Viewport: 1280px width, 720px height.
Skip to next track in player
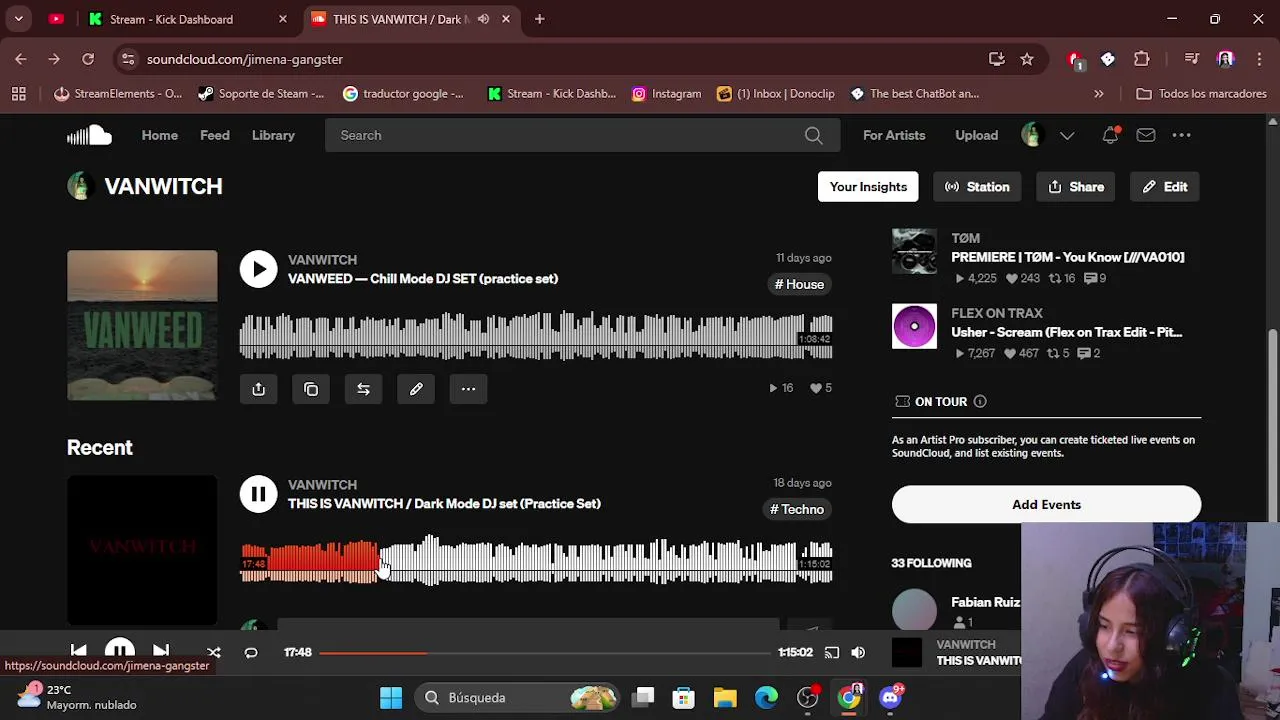[161, 651]
